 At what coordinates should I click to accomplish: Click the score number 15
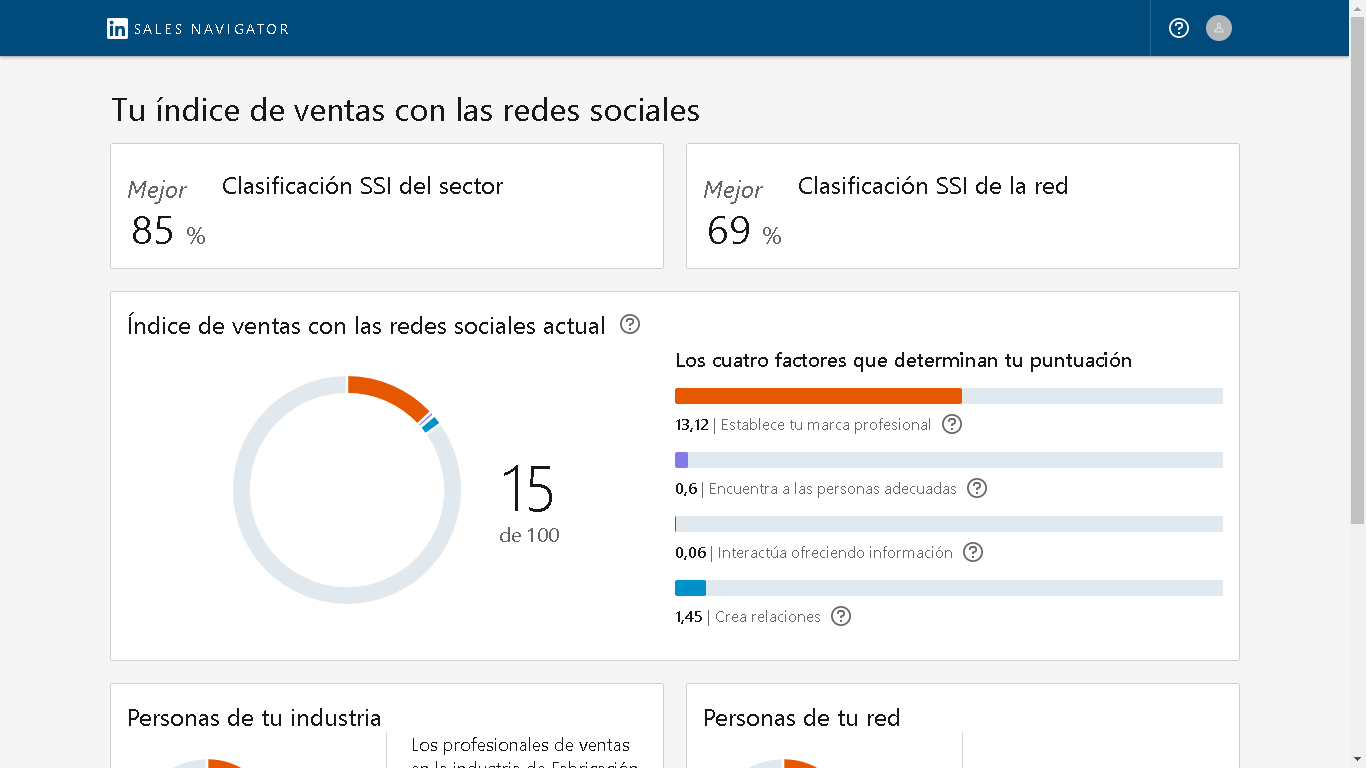(x=527, y=489)
